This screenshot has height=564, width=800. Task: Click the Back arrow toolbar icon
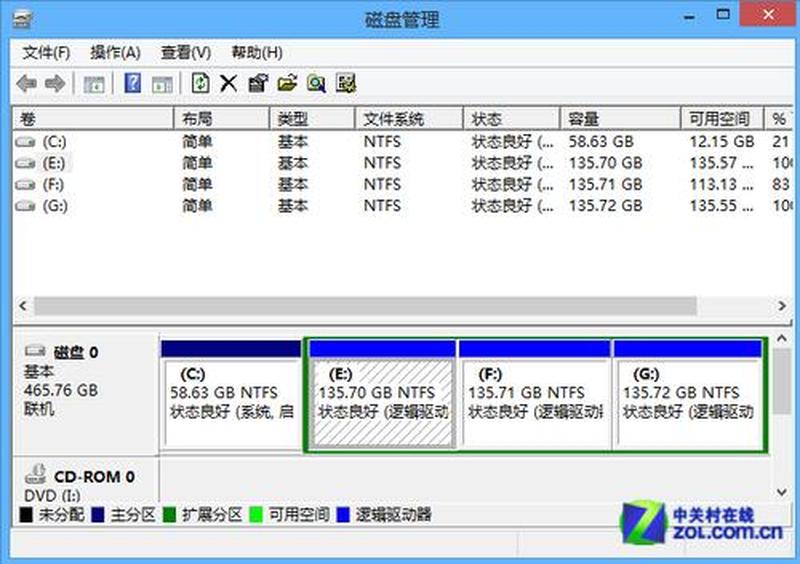coord(27,83)
